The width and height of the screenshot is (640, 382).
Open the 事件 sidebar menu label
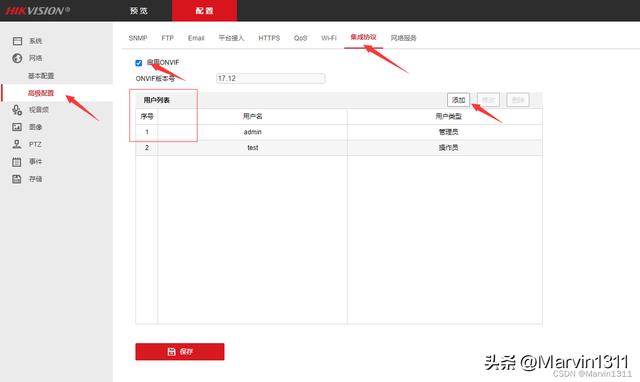click(36, 162)
